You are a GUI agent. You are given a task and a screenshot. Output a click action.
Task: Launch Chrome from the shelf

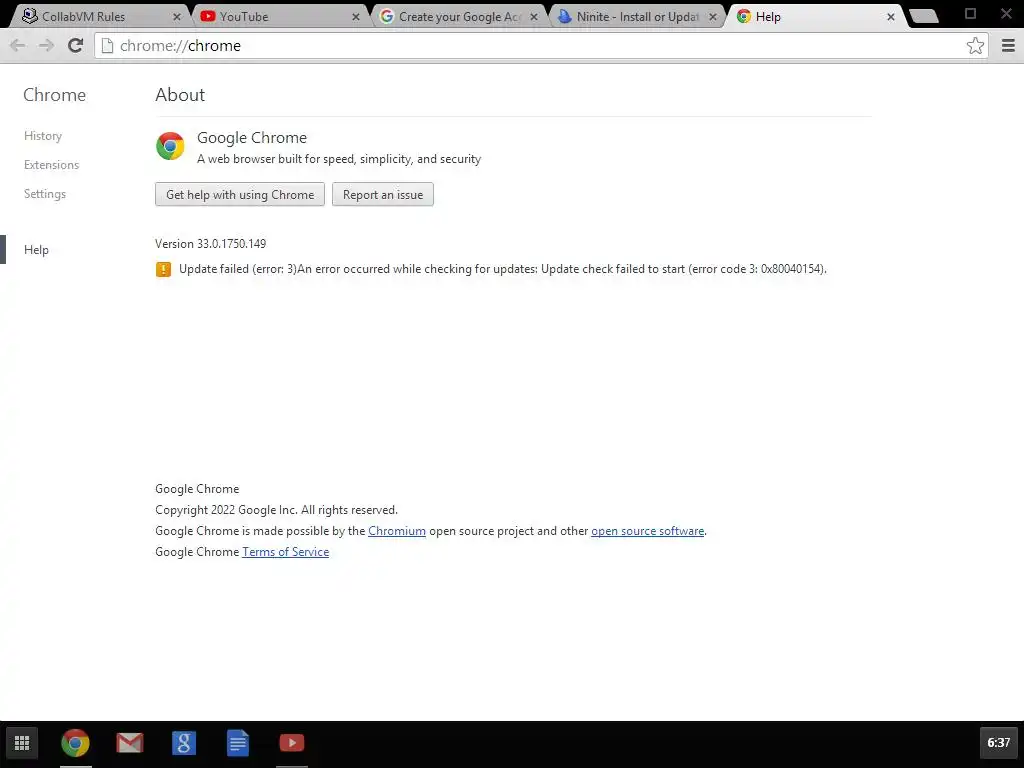76,743
